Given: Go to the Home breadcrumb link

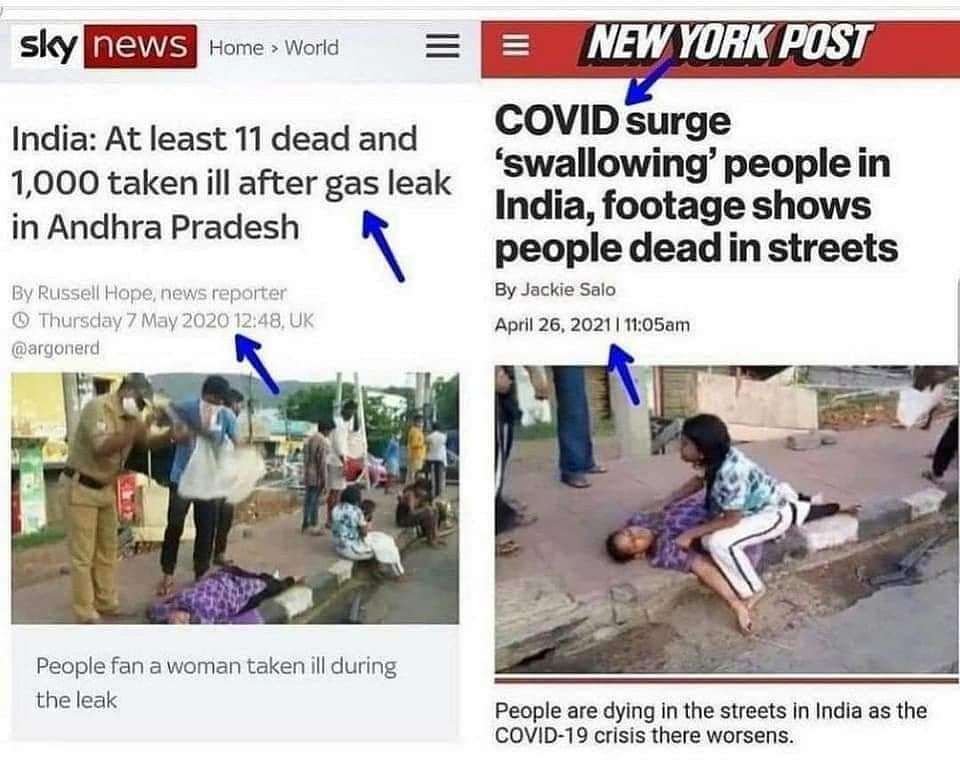Looking at the screenshot, I should coord(236,48).
